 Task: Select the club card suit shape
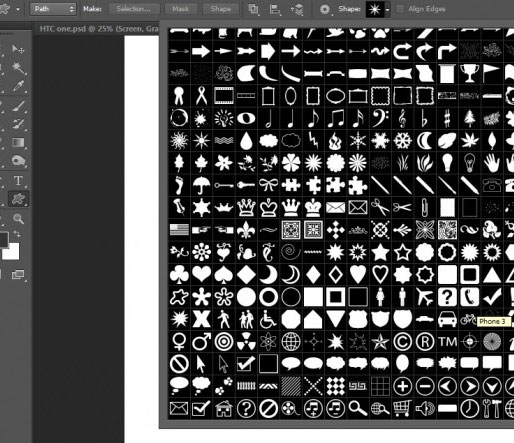(x=179, y=275)
